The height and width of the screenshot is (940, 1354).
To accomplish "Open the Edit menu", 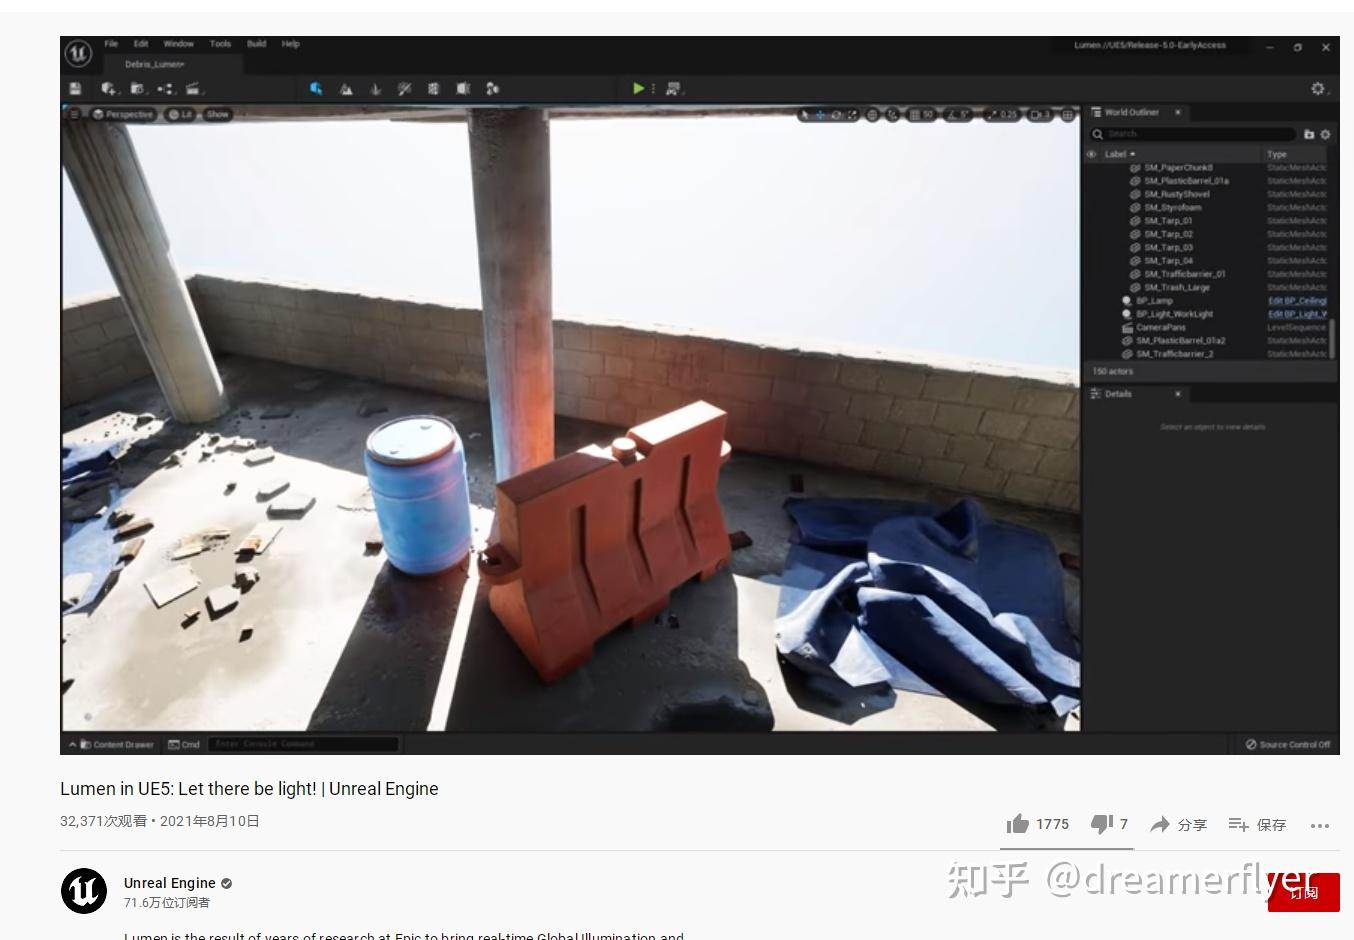I will point(139,44).
